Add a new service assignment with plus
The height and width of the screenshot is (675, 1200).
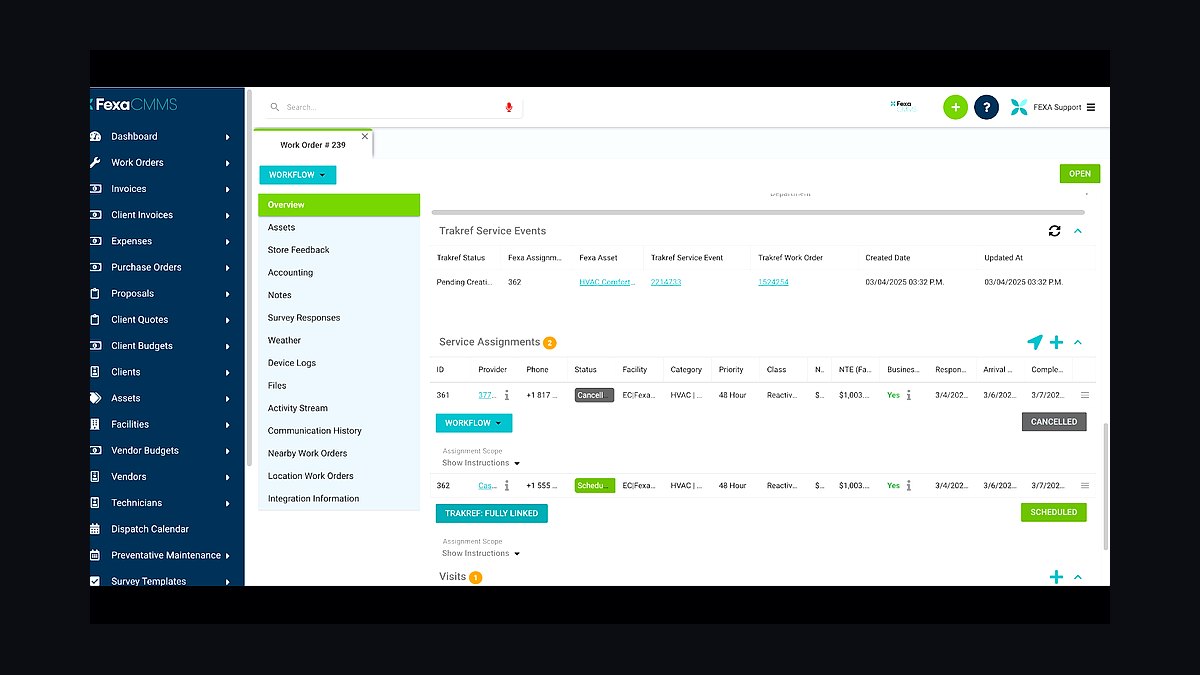pos(1056,342)
